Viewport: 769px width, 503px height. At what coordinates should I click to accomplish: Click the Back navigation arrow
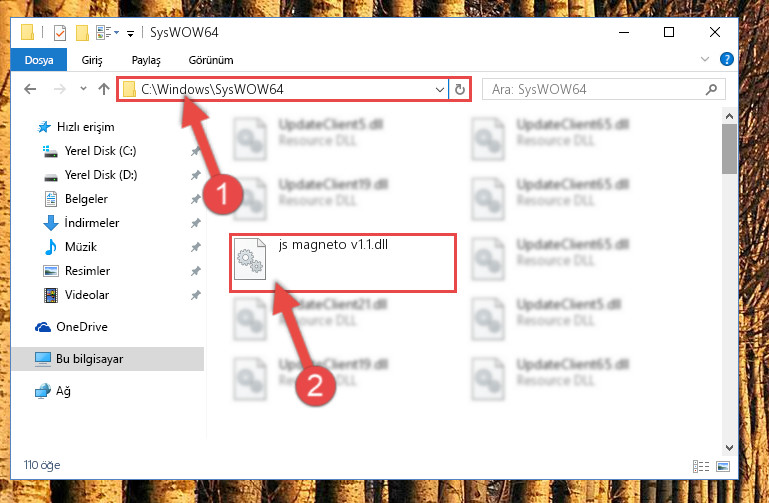coord(30,89)
